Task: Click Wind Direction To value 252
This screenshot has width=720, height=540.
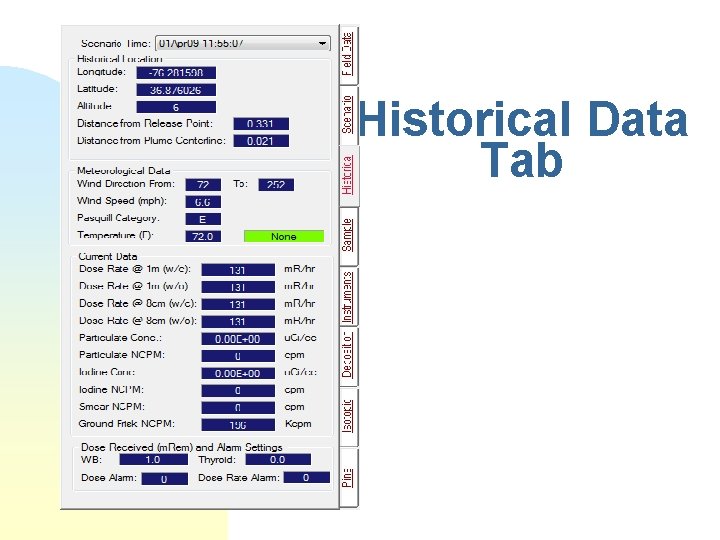Action: (x=276, y=185)
